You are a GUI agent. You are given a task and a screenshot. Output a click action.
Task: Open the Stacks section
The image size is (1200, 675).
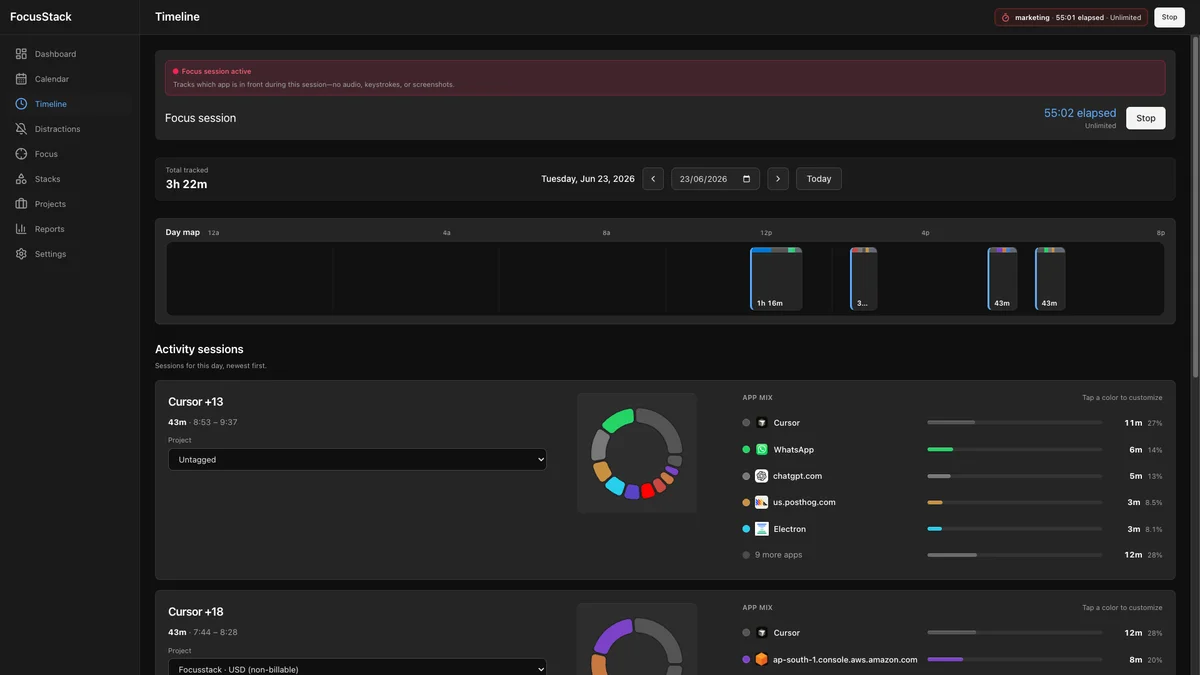(x=69, y=179)
